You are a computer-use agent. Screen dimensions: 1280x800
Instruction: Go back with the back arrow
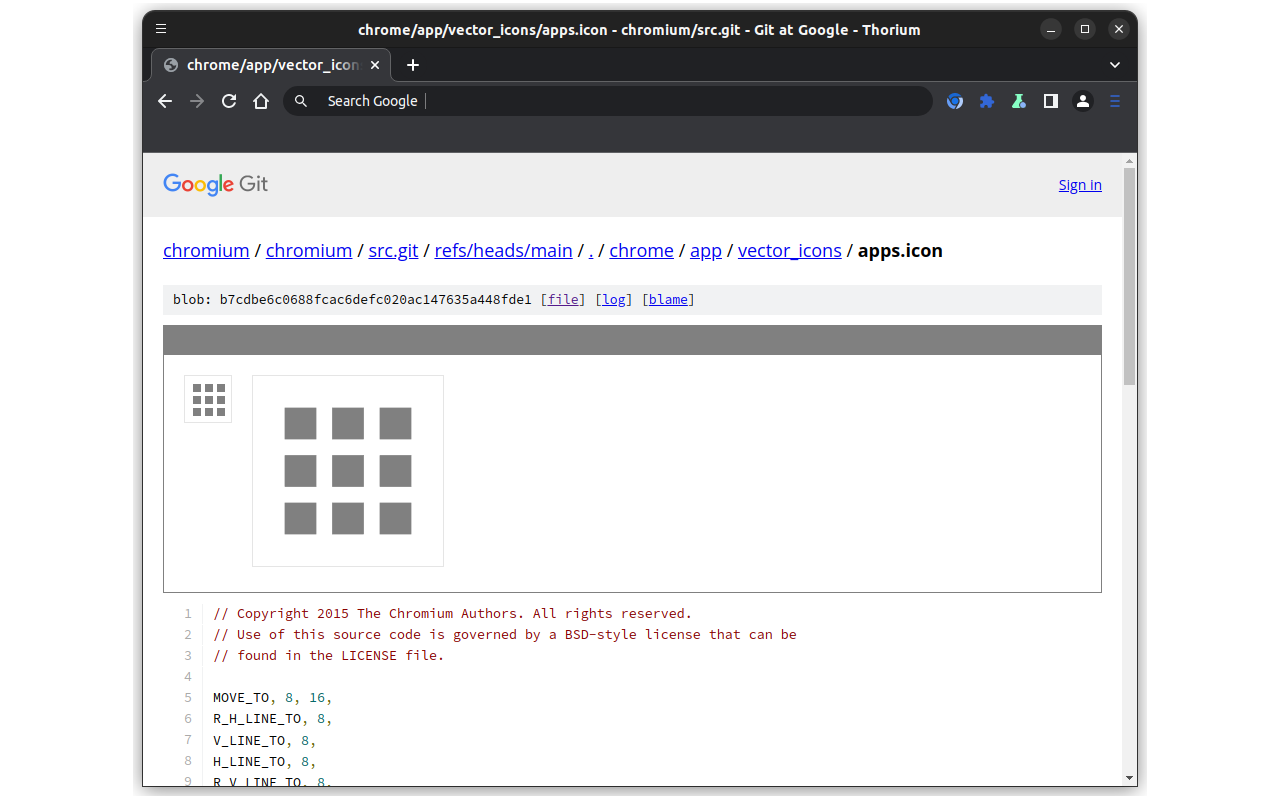[x=165, y=101]
